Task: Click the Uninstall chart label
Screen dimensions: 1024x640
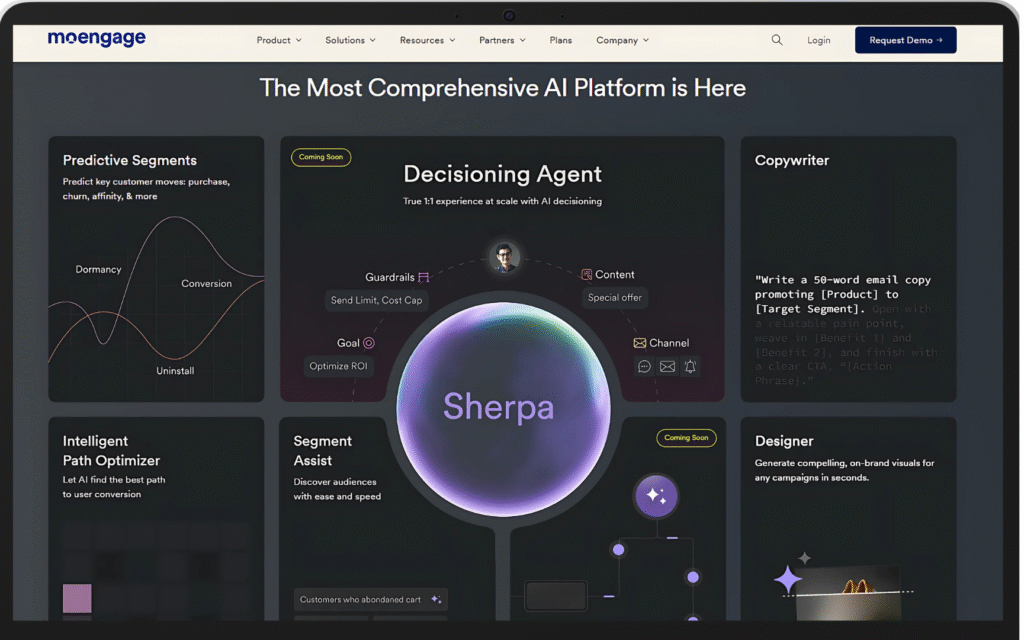Action: click(x=175, y=371)
